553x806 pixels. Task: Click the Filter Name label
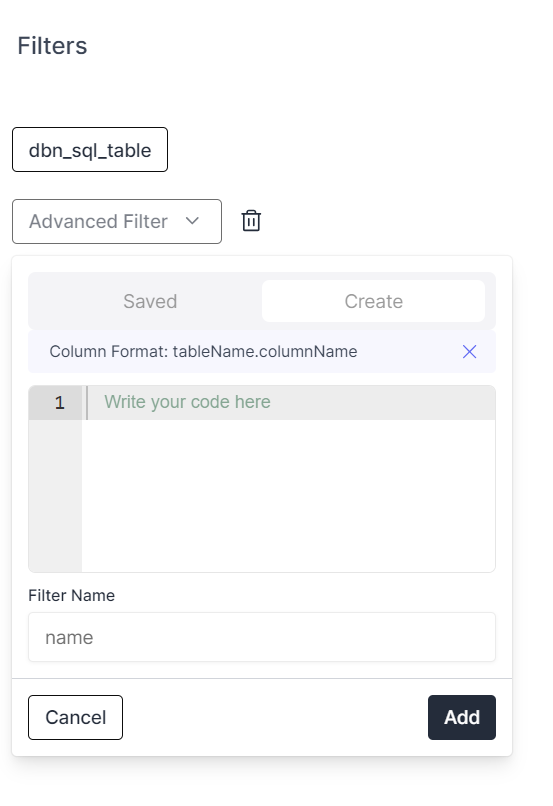(71, 595)
